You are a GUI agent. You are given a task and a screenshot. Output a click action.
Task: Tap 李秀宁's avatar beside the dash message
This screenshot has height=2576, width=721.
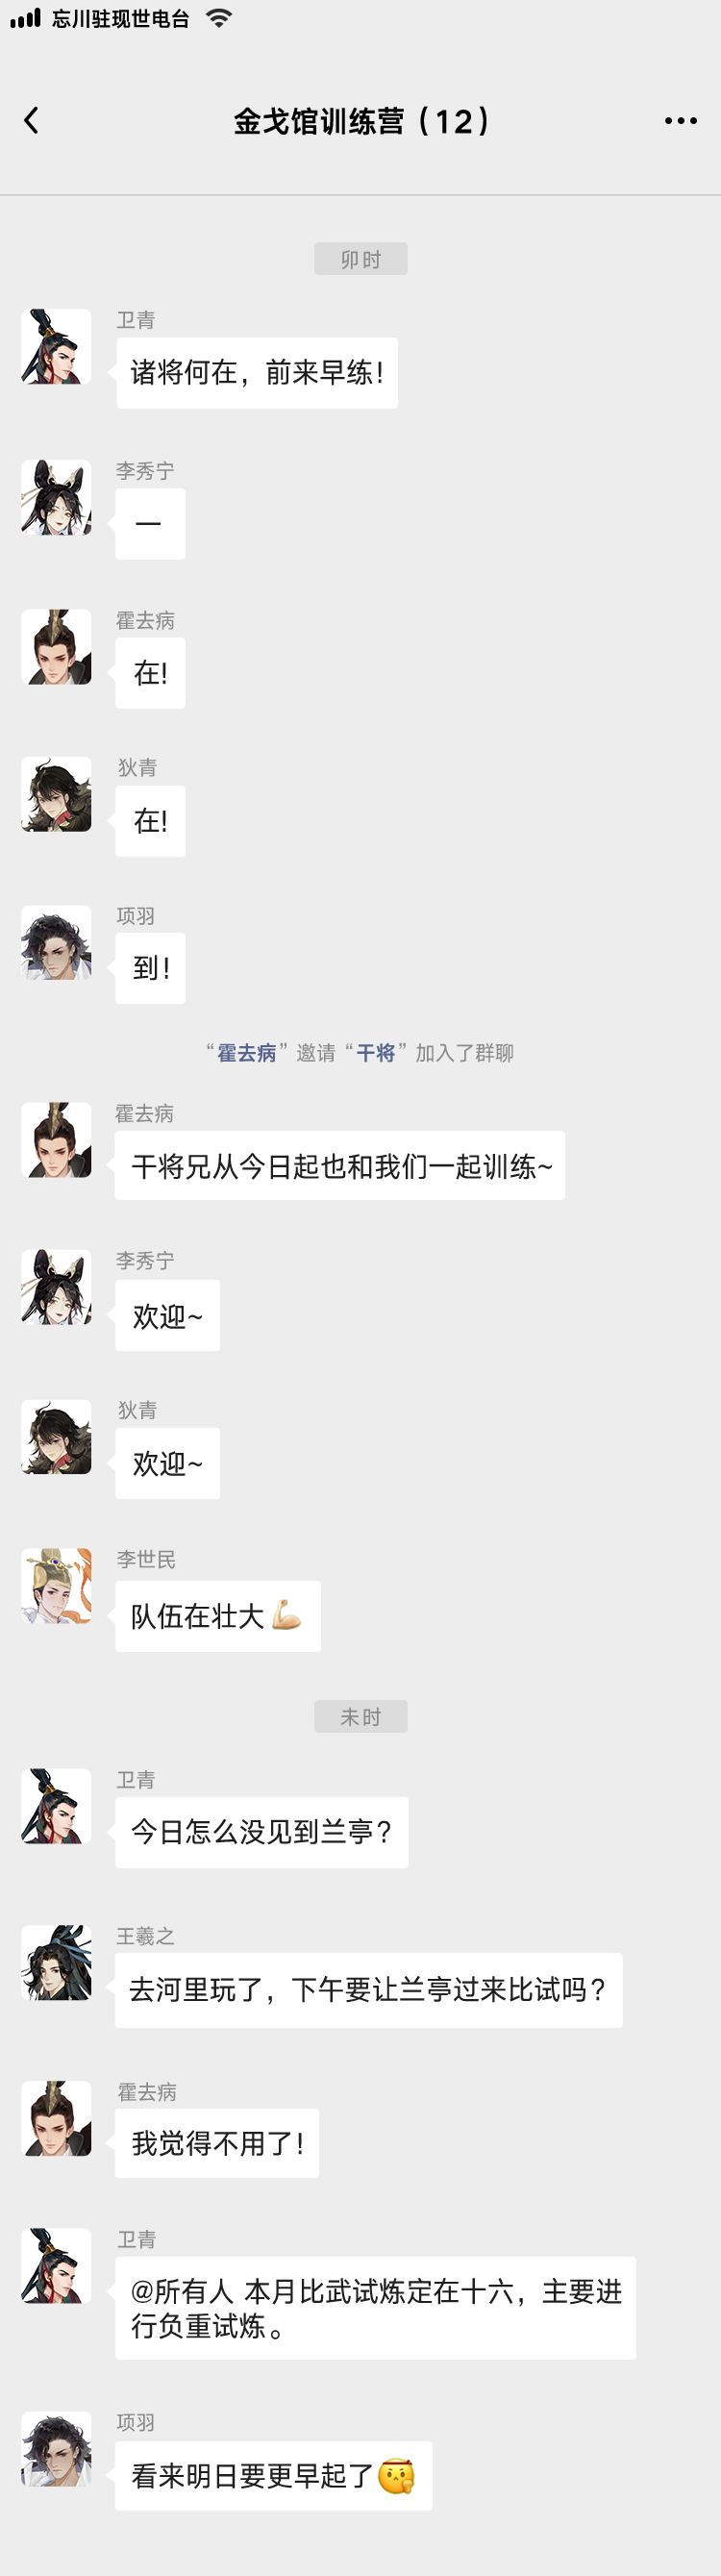(56, 497)
